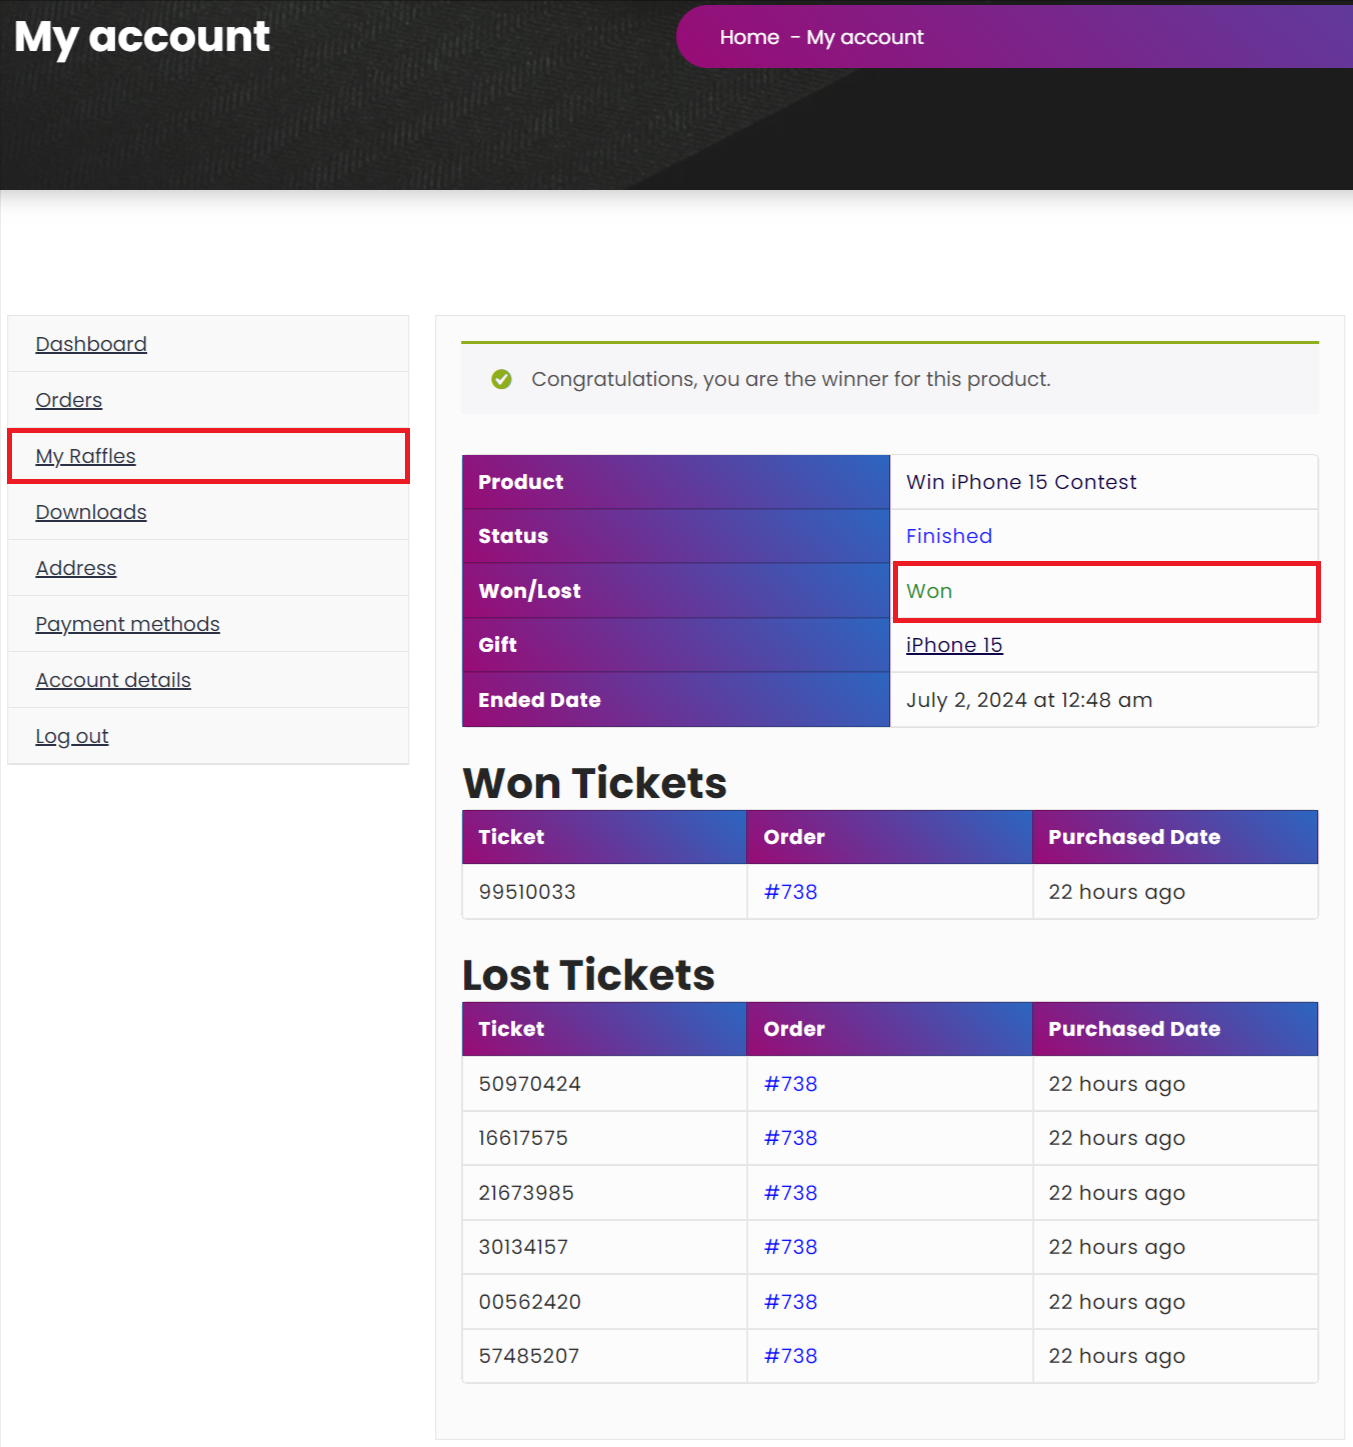Click the green success checkmark icon
Image resolution: width=1353 pixels, height=1447 pixels.
[501, 379]
